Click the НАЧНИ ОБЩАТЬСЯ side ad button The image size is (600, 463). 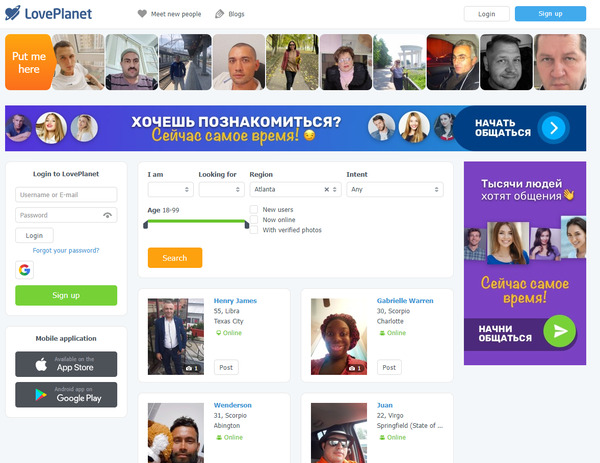coord(521,334)
